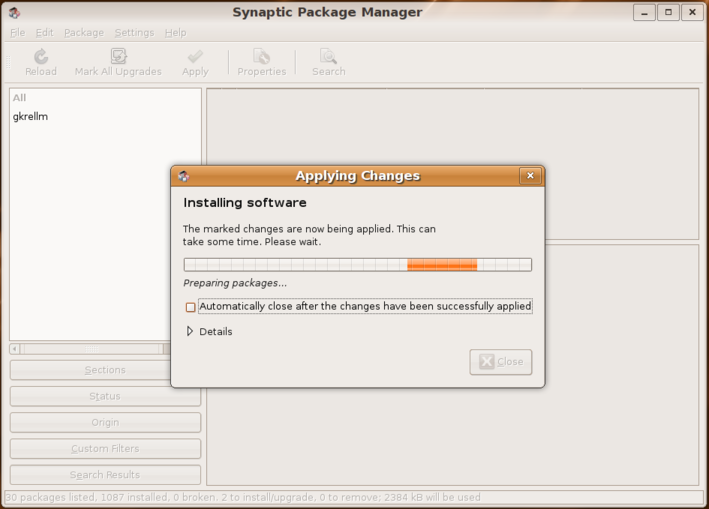Click the category list horizontal scrollbar
This screenshot has height=509, width=709.
pos(90,349)
